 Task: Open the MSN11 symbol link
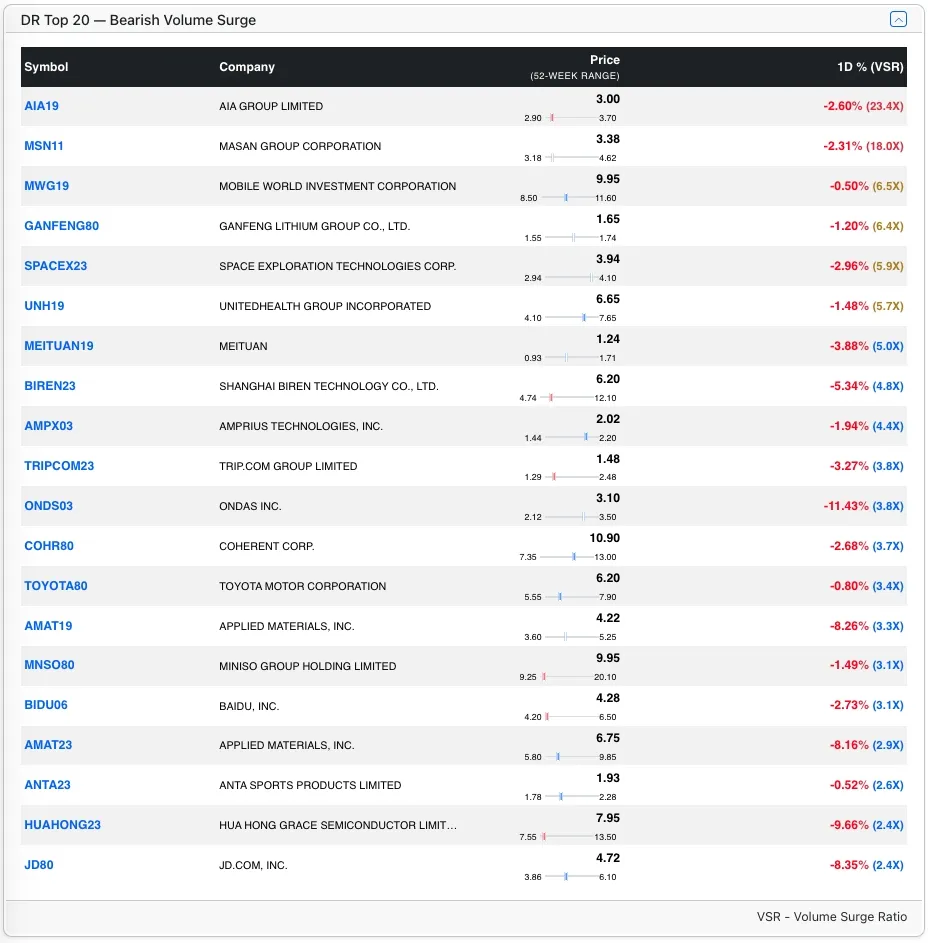pos(44,146)
